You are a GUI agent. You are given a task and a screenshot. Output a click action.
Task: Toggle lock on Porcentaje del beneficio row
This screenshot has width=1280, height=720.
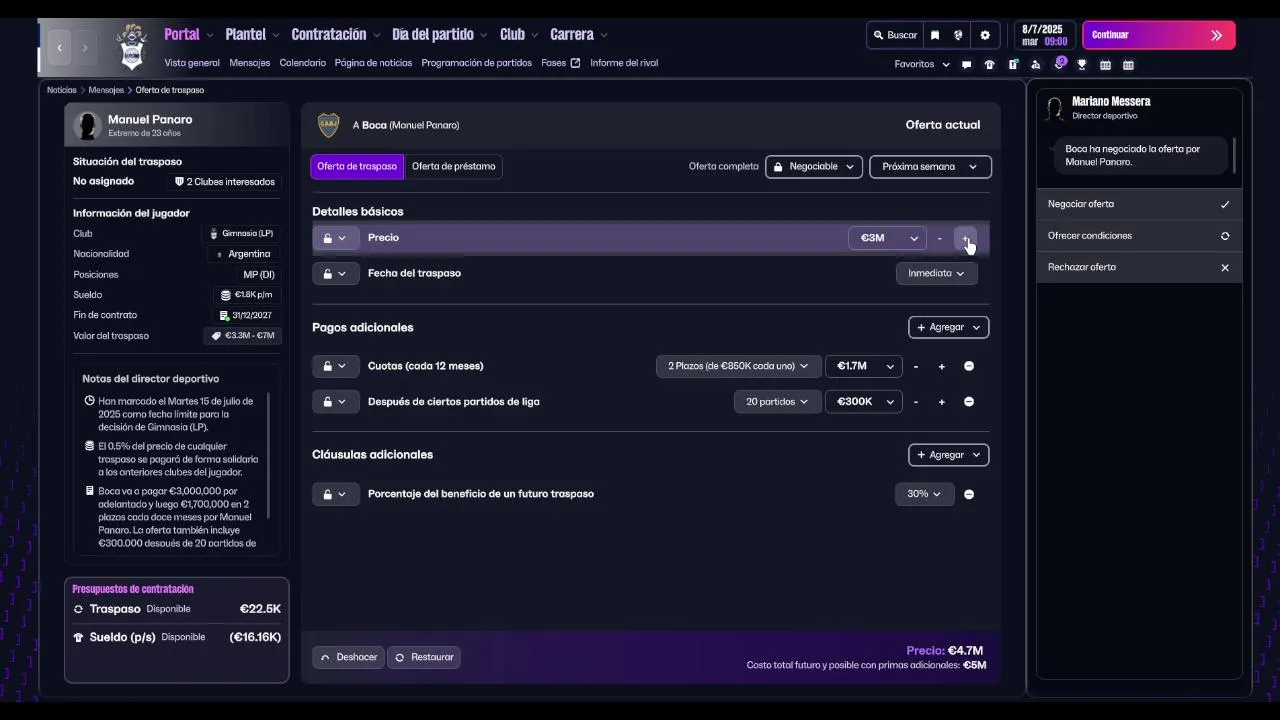[x=335, y=494]
